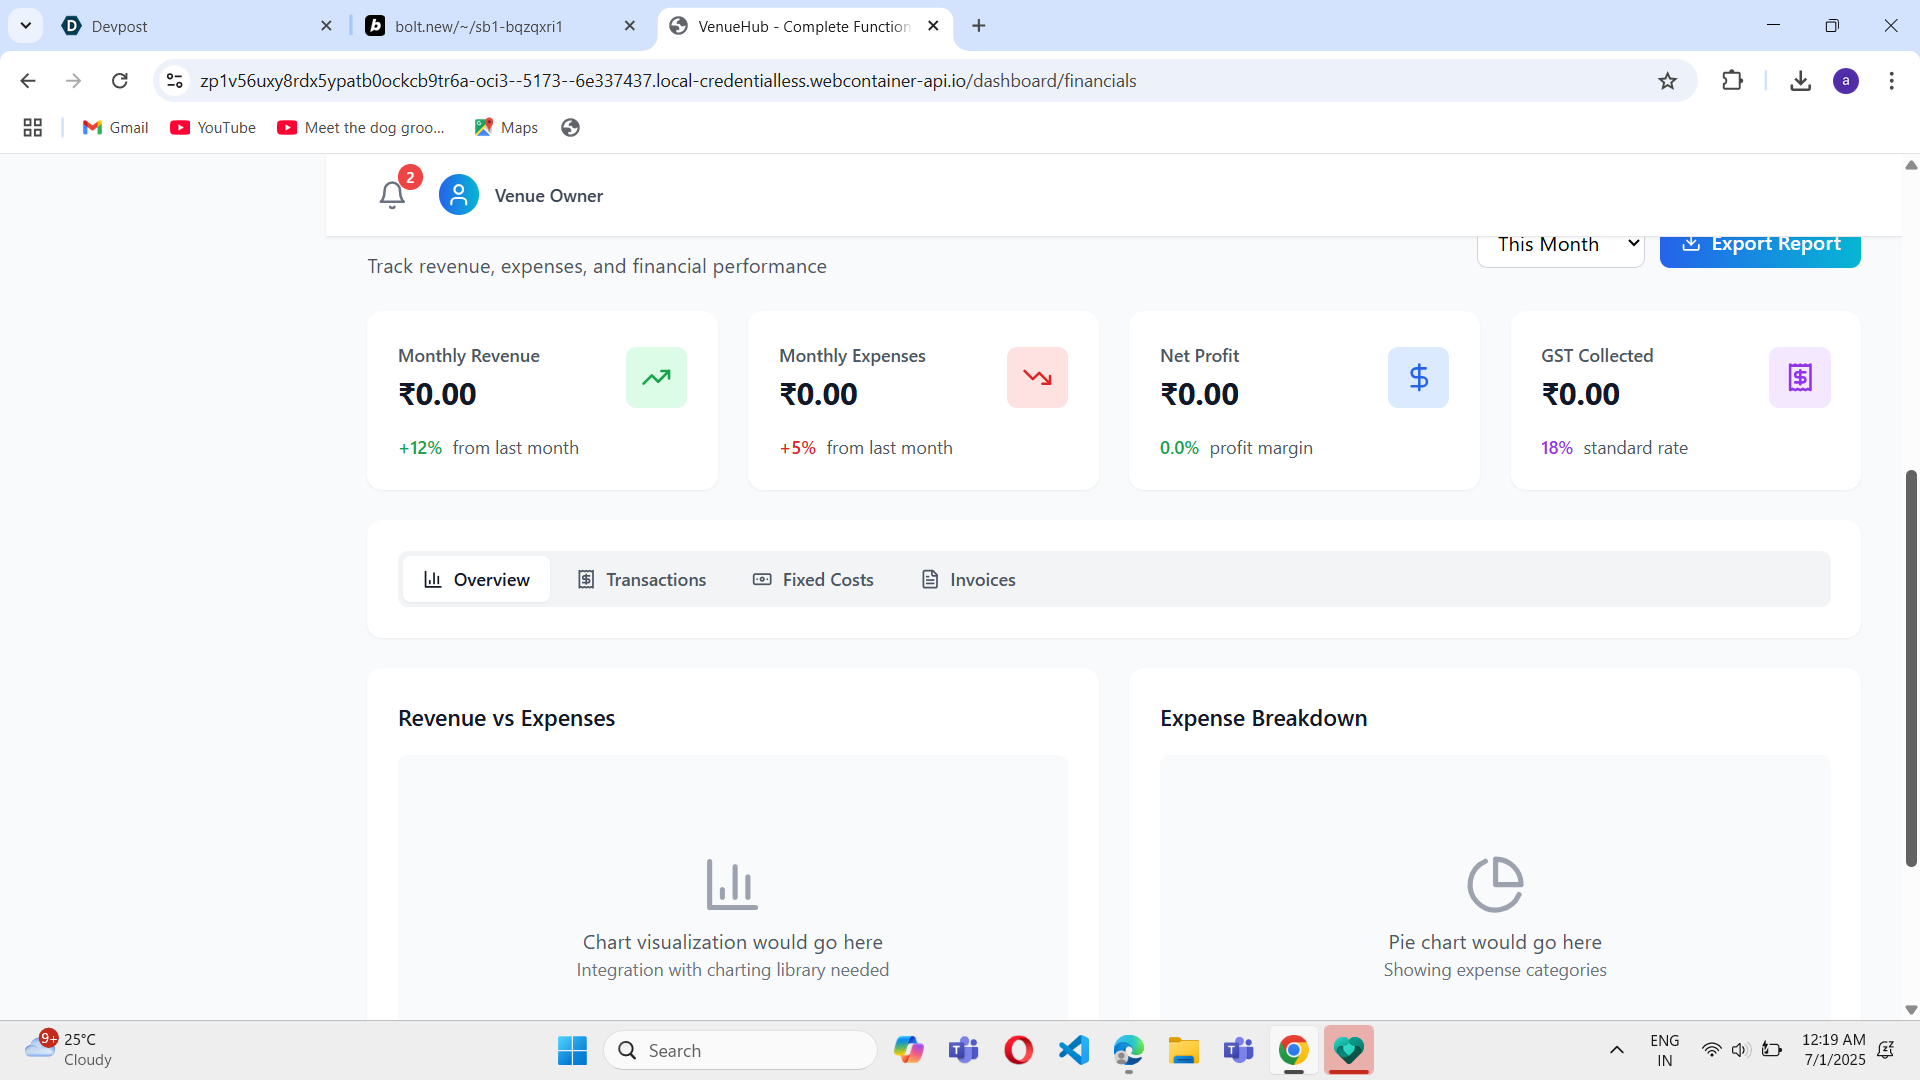Click the purple GST Collected receipt icon

(1799, 377)
